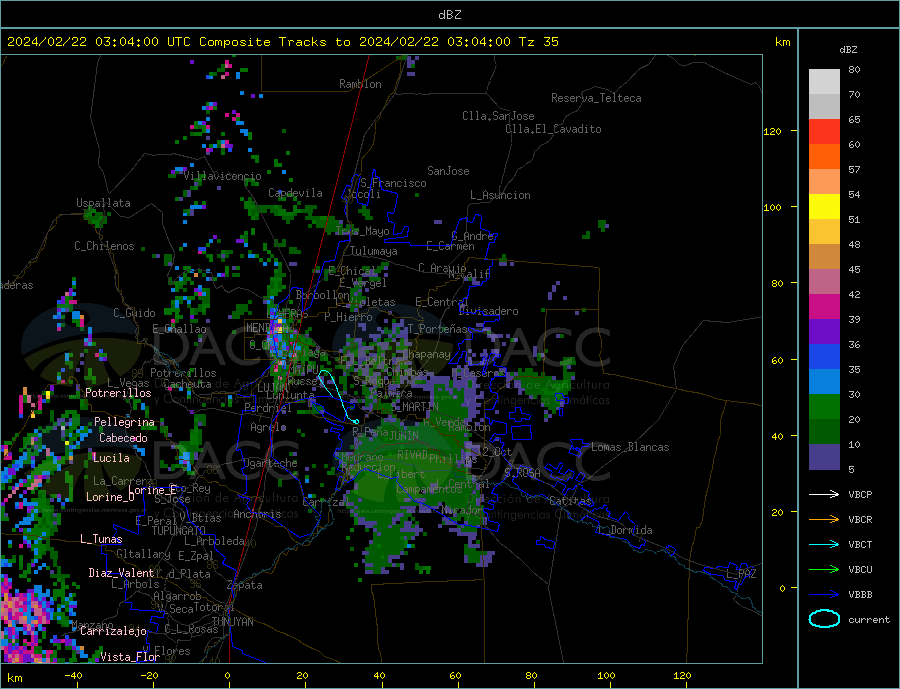The width and height of the screenshot is (900, 689).
Task: Click the 'TUPUNGATO' map label
Action: 179,531
